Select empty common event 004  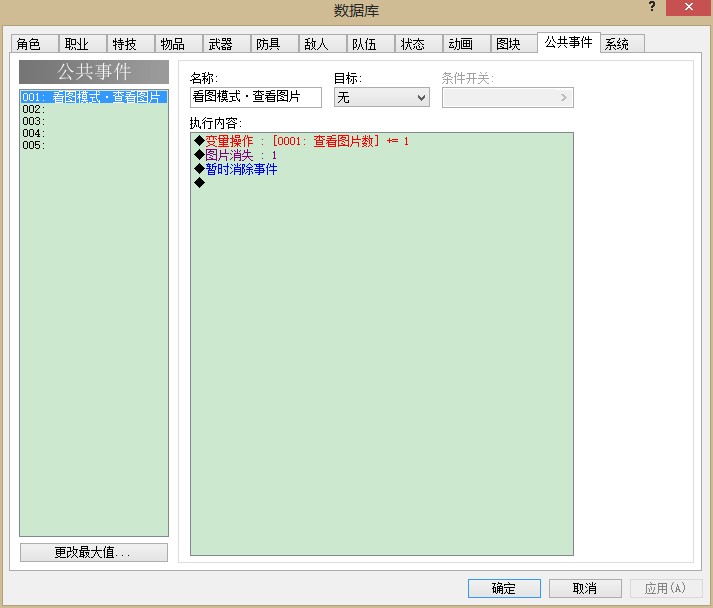pos(94,133)
